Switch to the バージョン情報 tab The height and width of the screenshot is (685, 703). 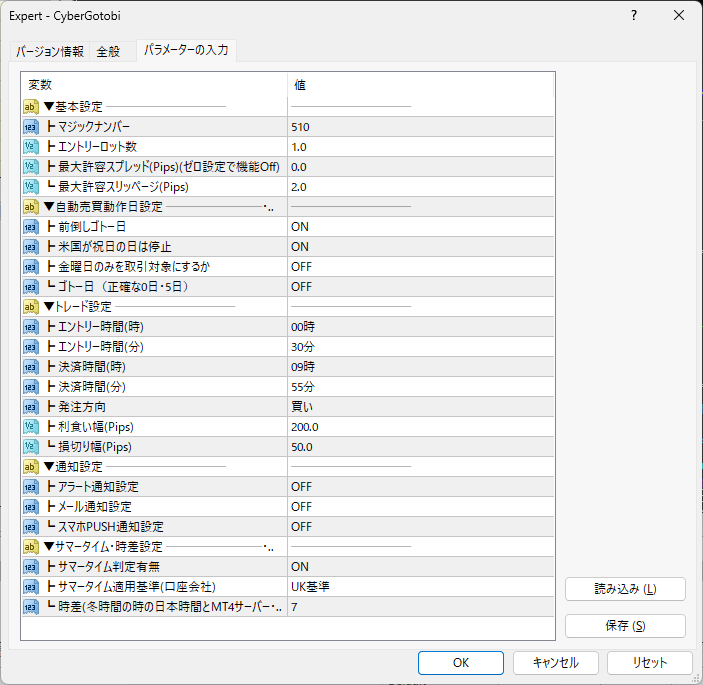[x=50, y=52]
